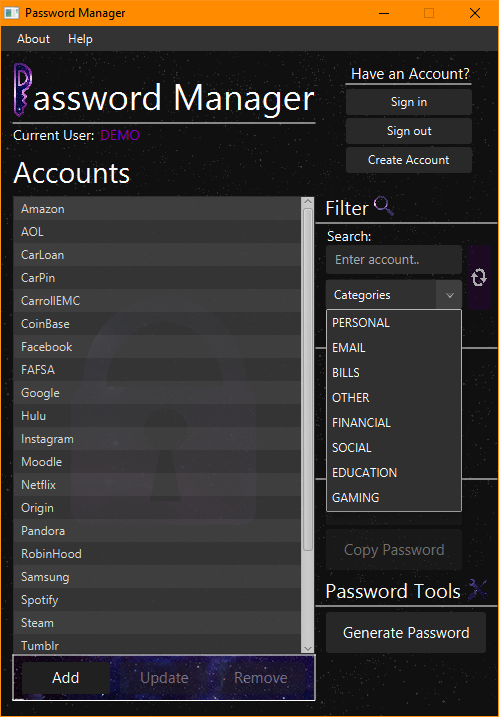The width and height of the screenshot is (499, 717).
Task: Pick OTHER category option
Action: 394,398
